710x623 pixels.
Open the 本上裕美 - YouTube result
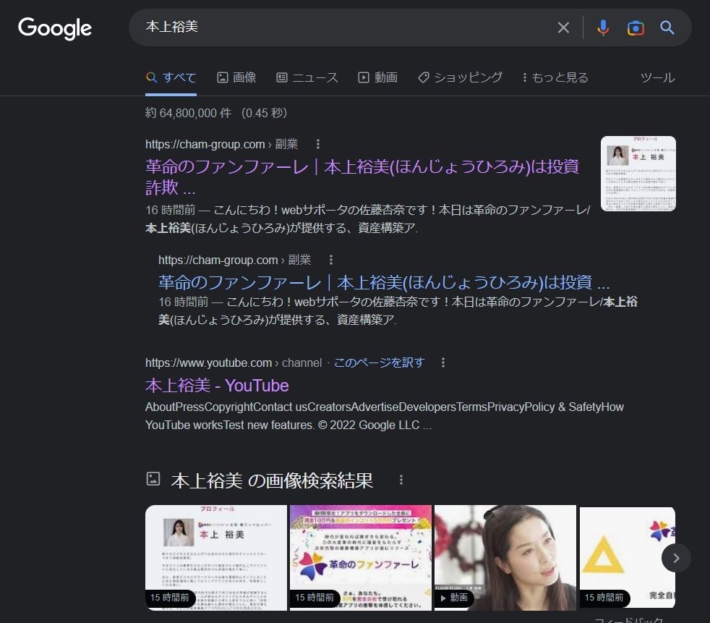point(217,386)
